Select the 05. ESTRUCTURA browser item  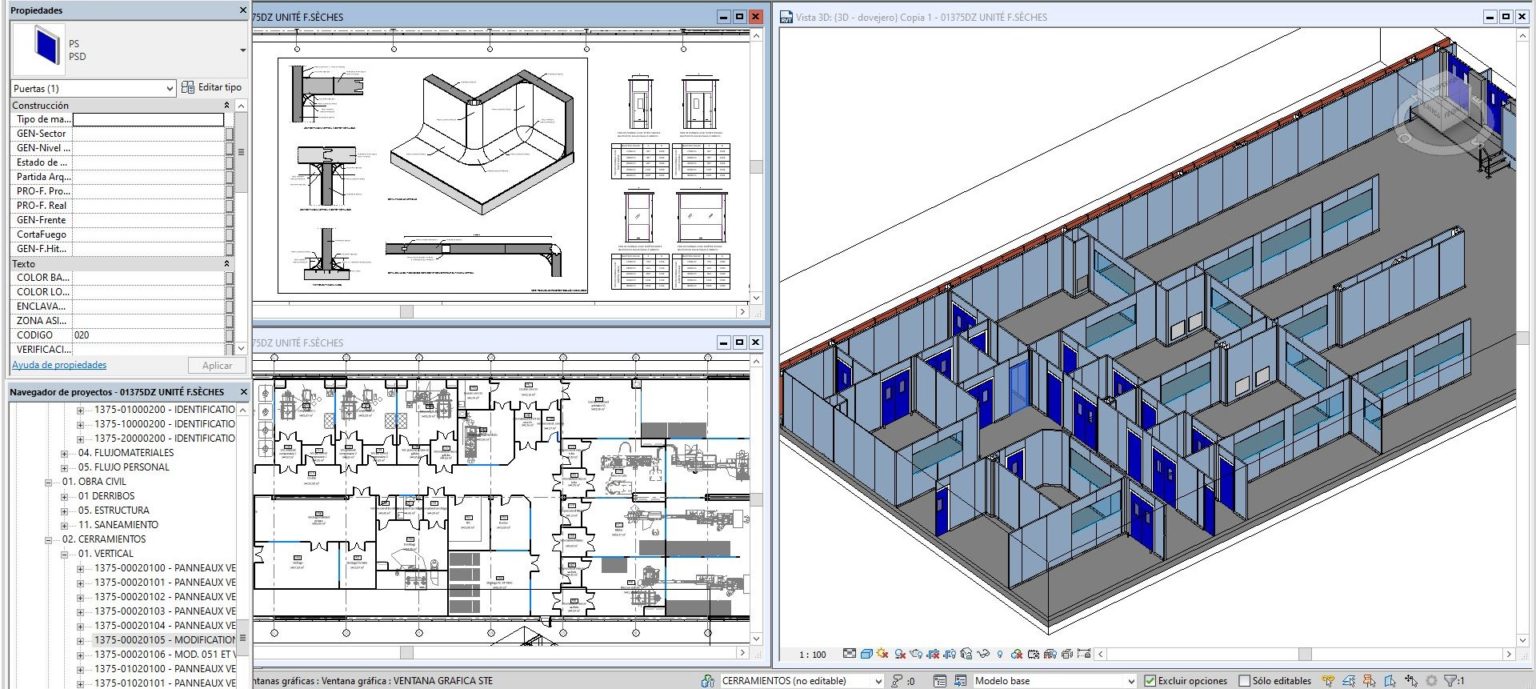(117, 510)
